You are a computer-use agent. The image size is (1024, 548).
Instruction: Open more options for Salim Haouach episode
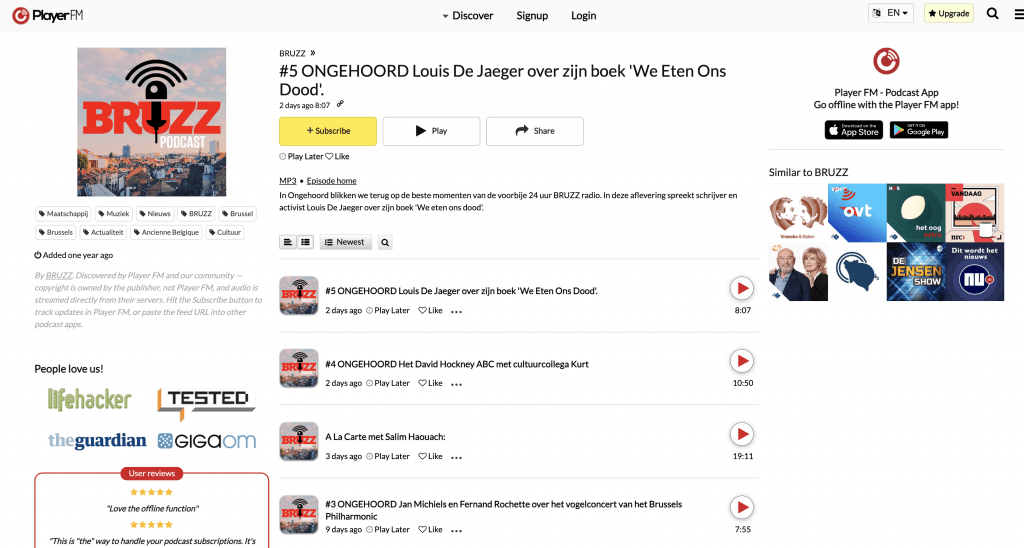pyautogui.click(x=456, y=457)
